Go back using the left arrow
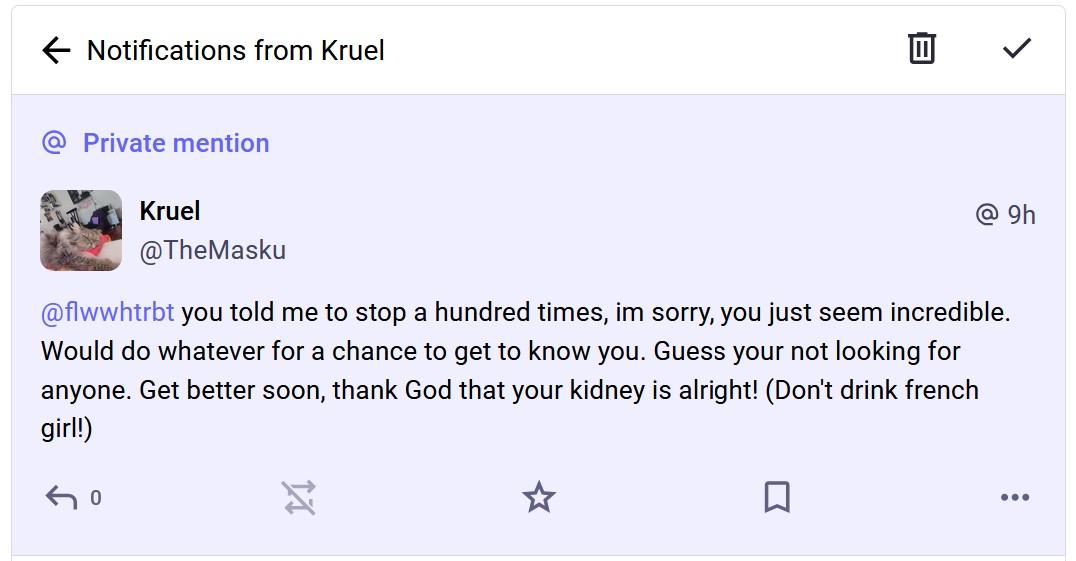The height and width of the screenshot is (561, 1076). click(56, 51)
